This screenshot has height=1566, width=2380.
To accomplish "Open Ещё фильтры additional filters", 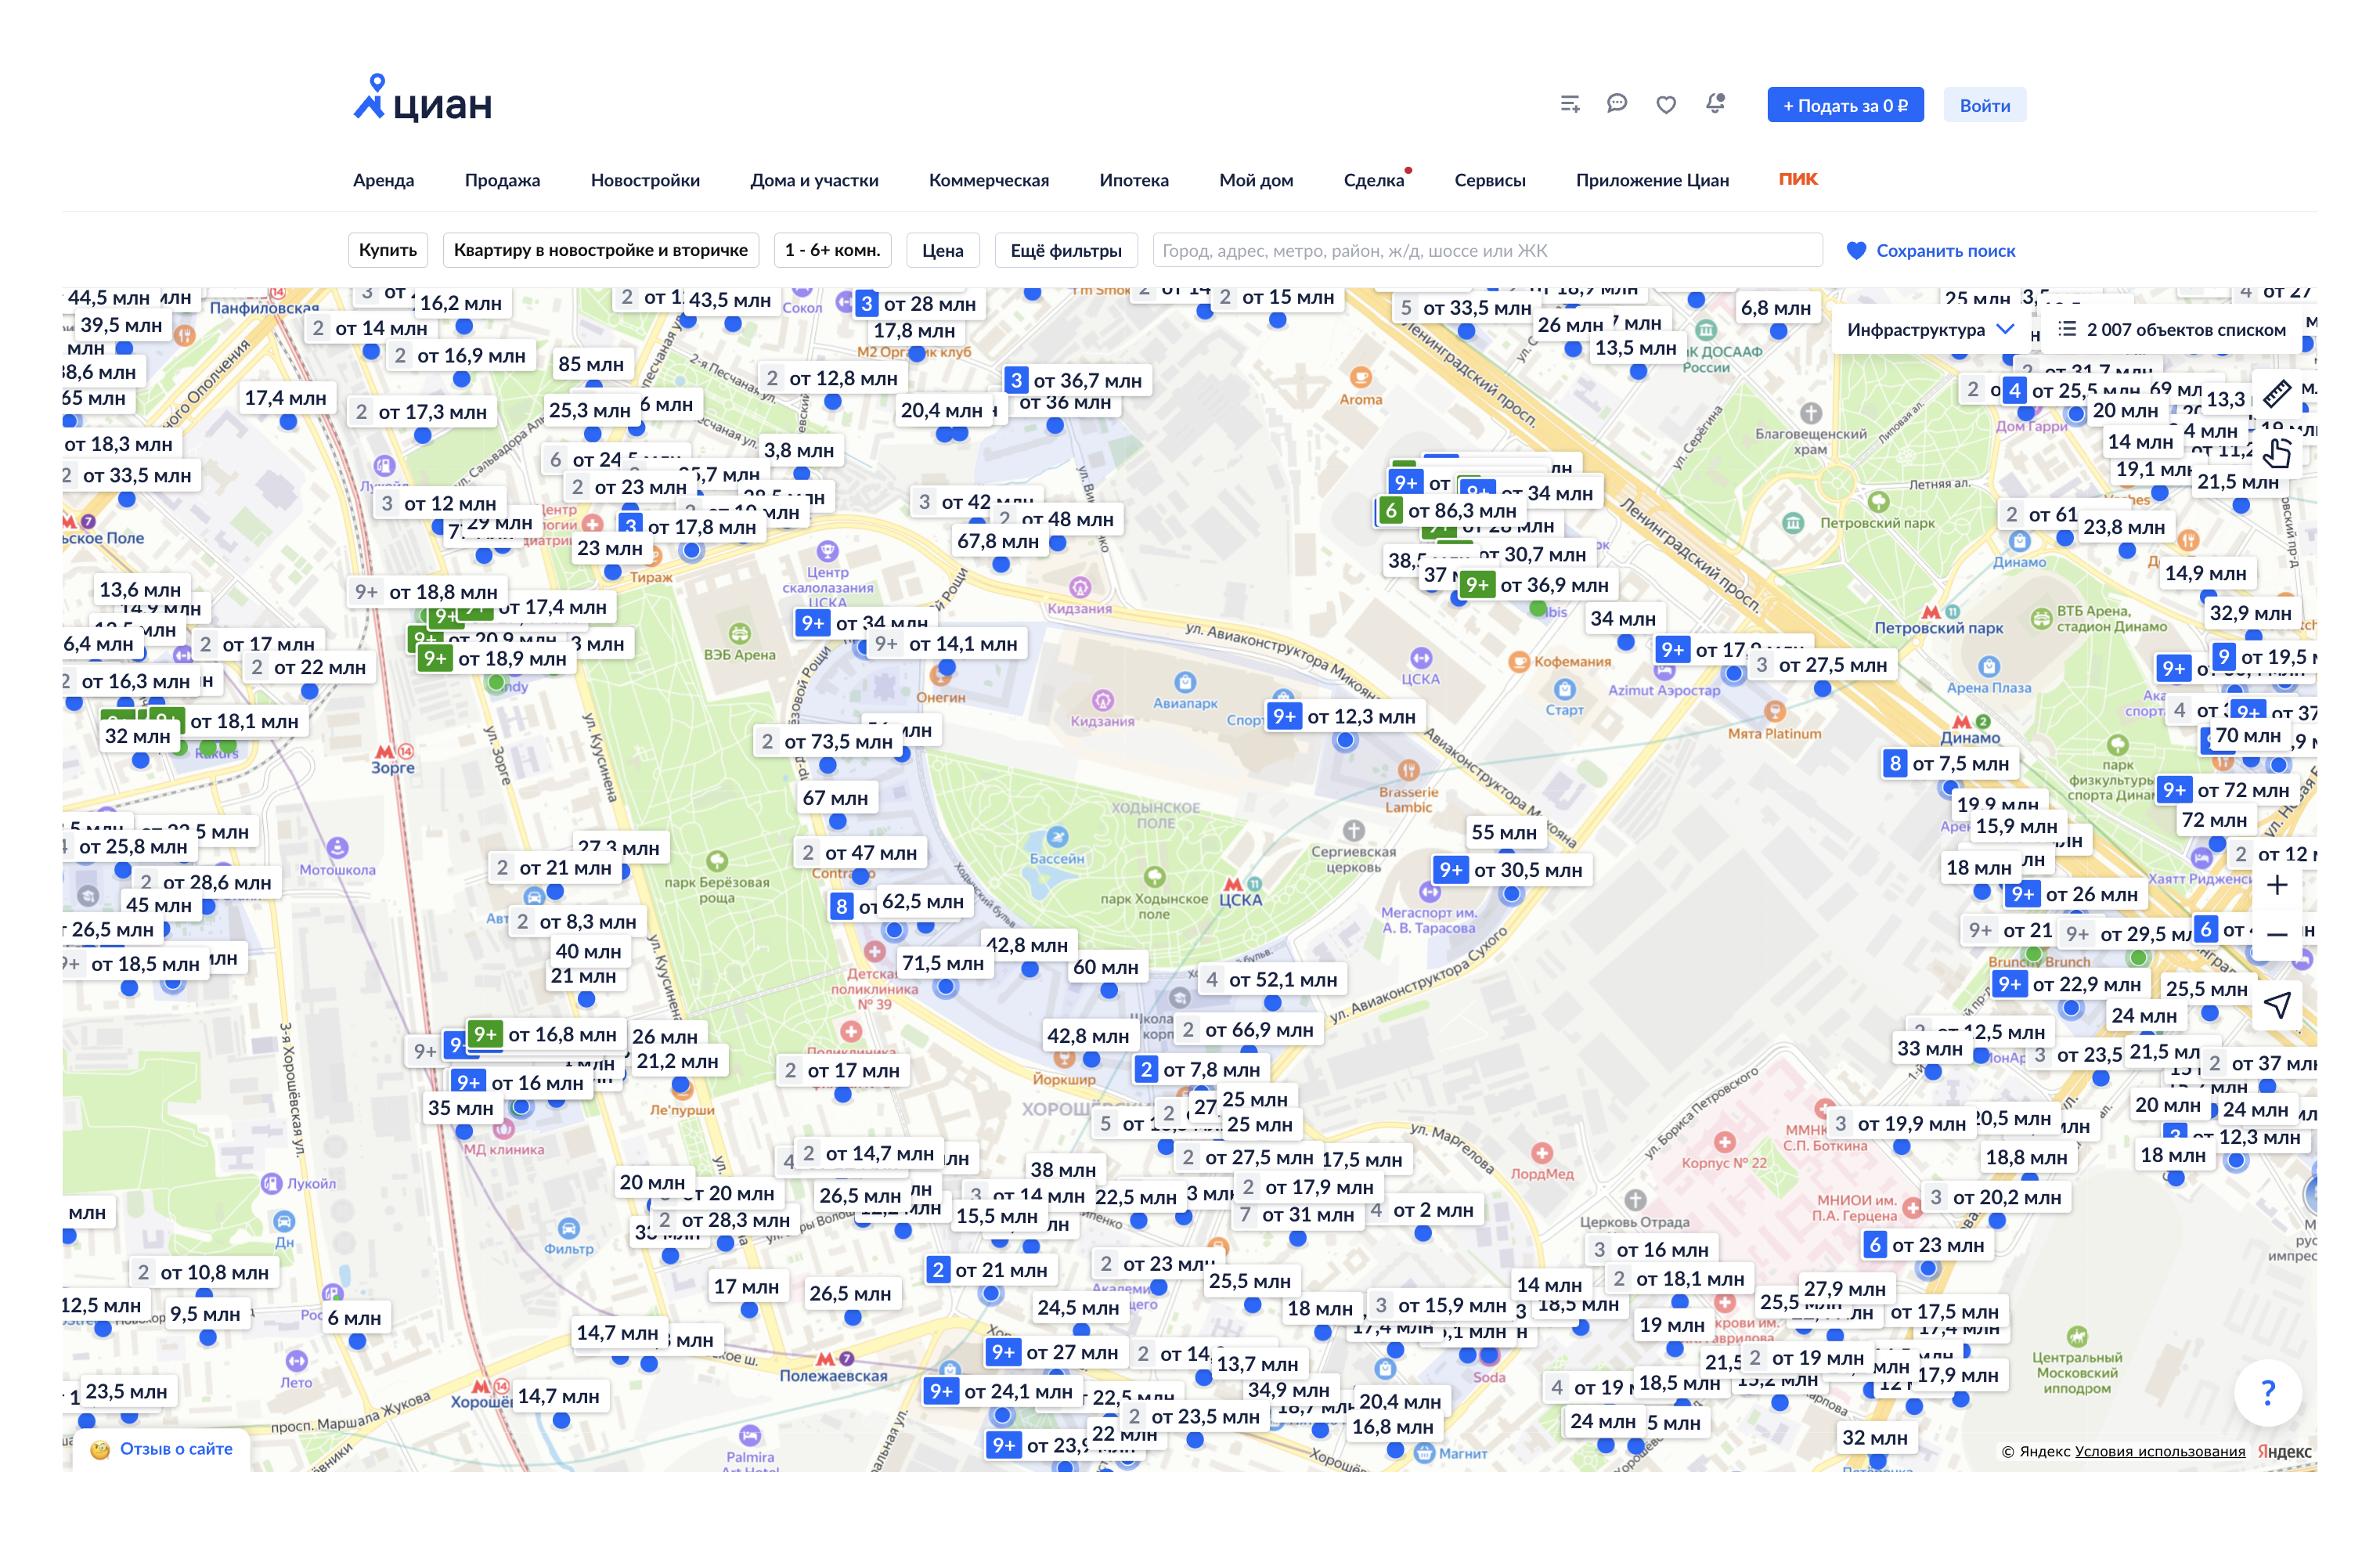I will pyautogui.click(x=1066, y=250).
